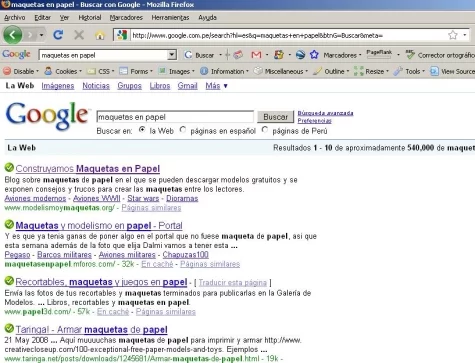The height and width of the screenshot is (363, 475).
Task: Open the Images developer menu
Action: [177, 71]
